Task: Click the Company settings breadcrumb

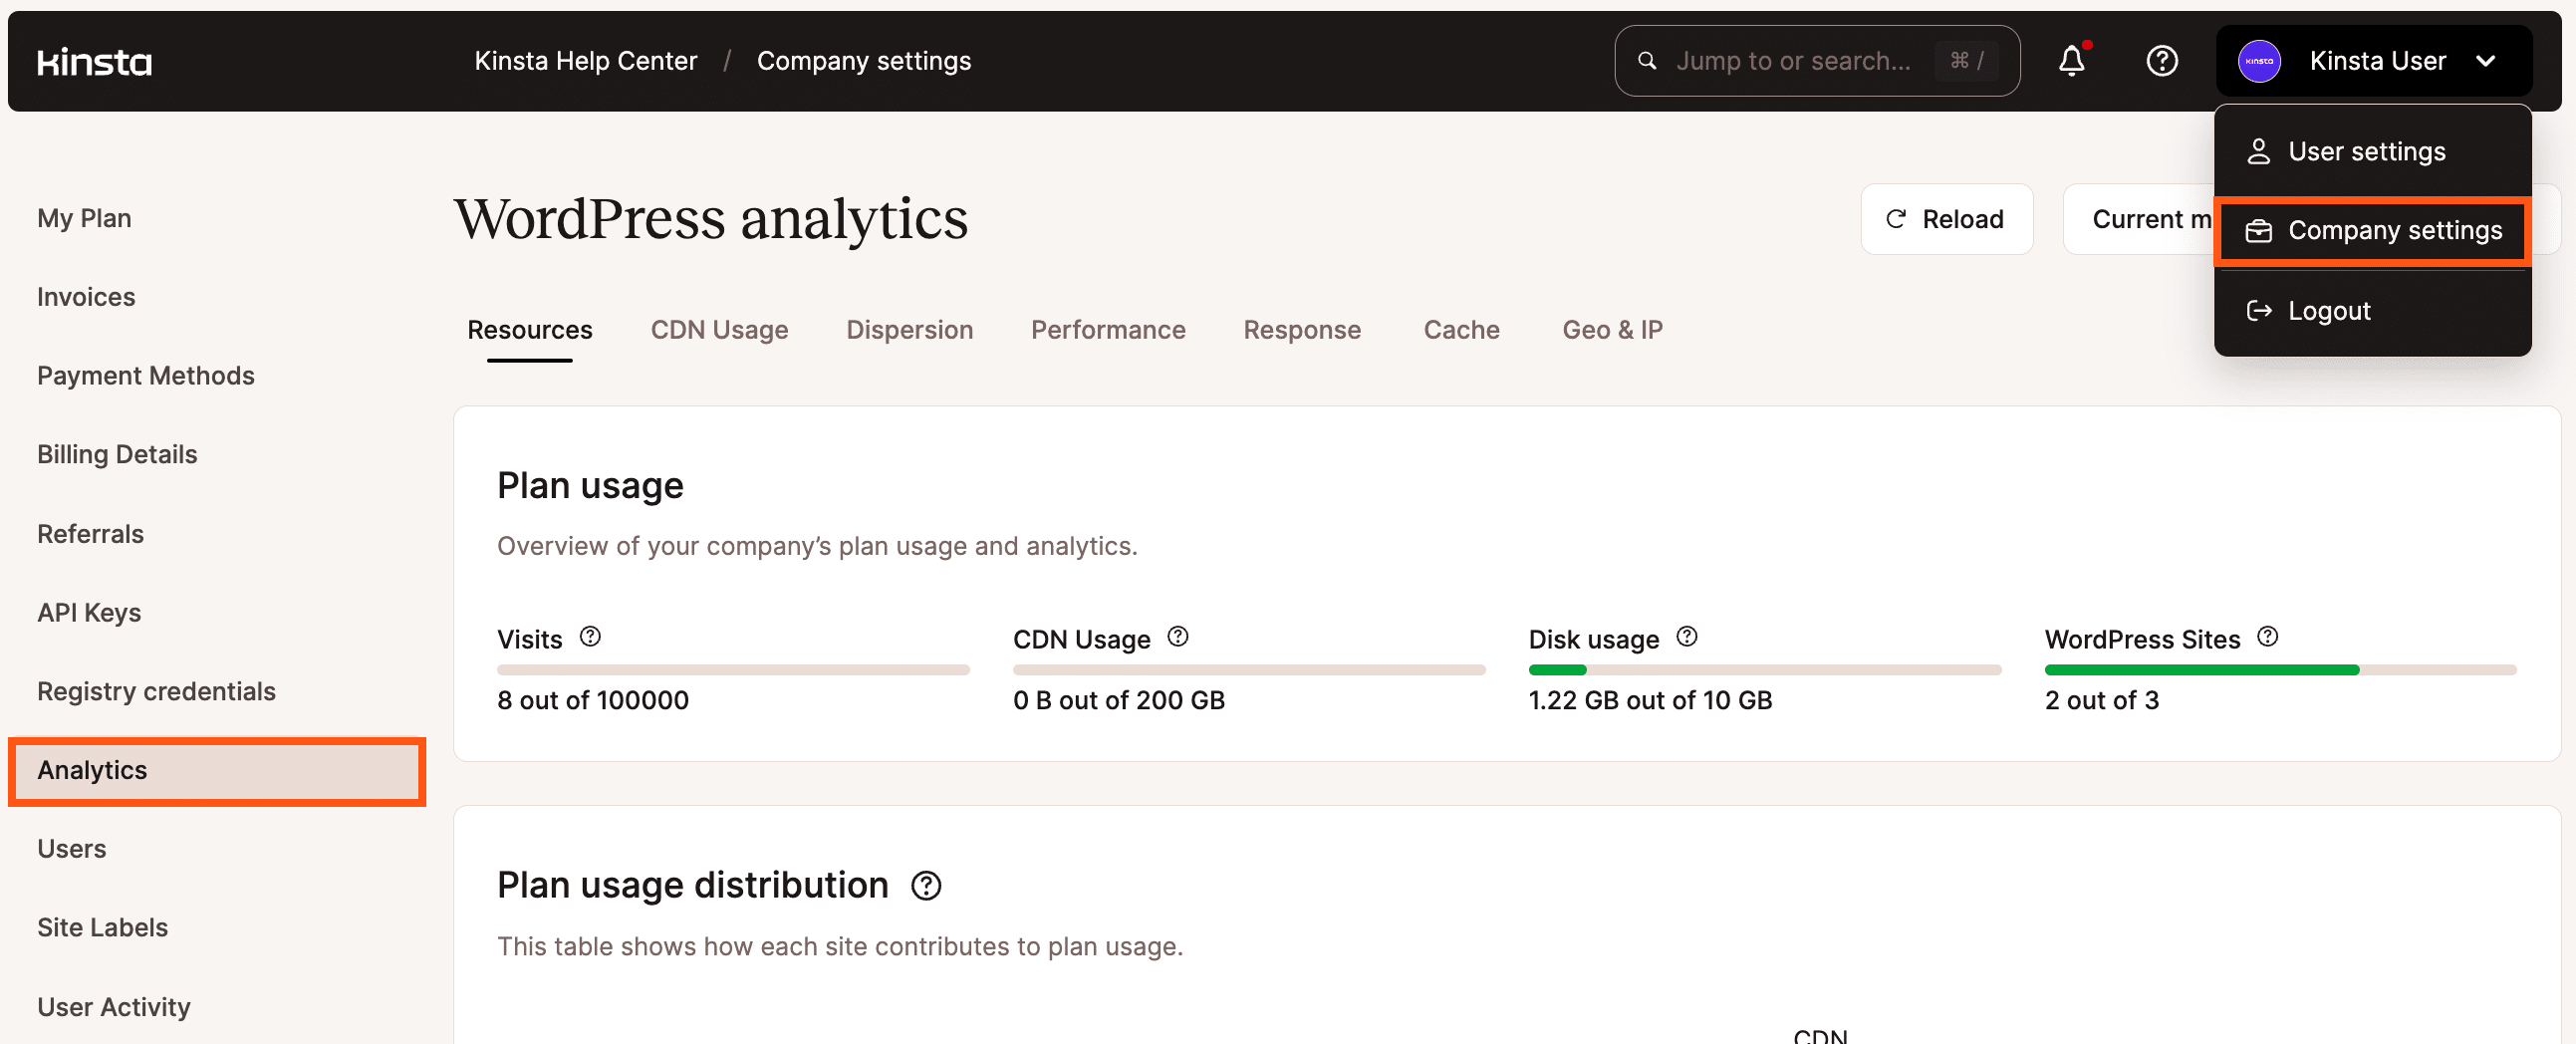Action: point(863,61)
